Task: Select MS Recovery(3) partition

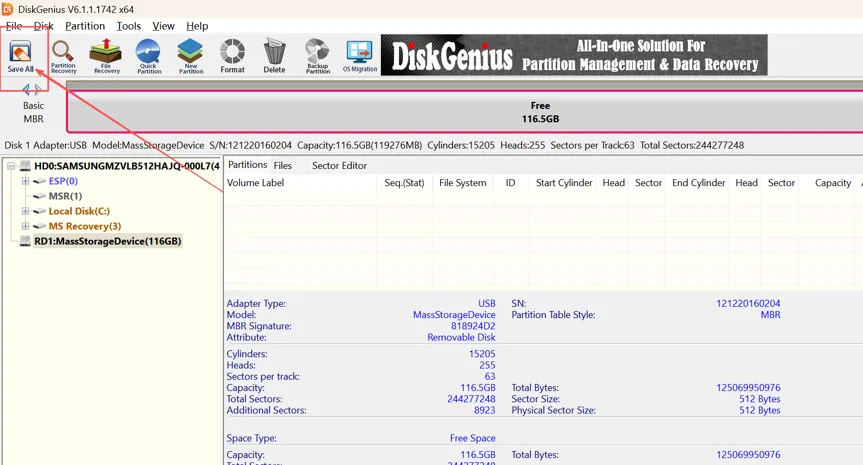Action: 84,226
